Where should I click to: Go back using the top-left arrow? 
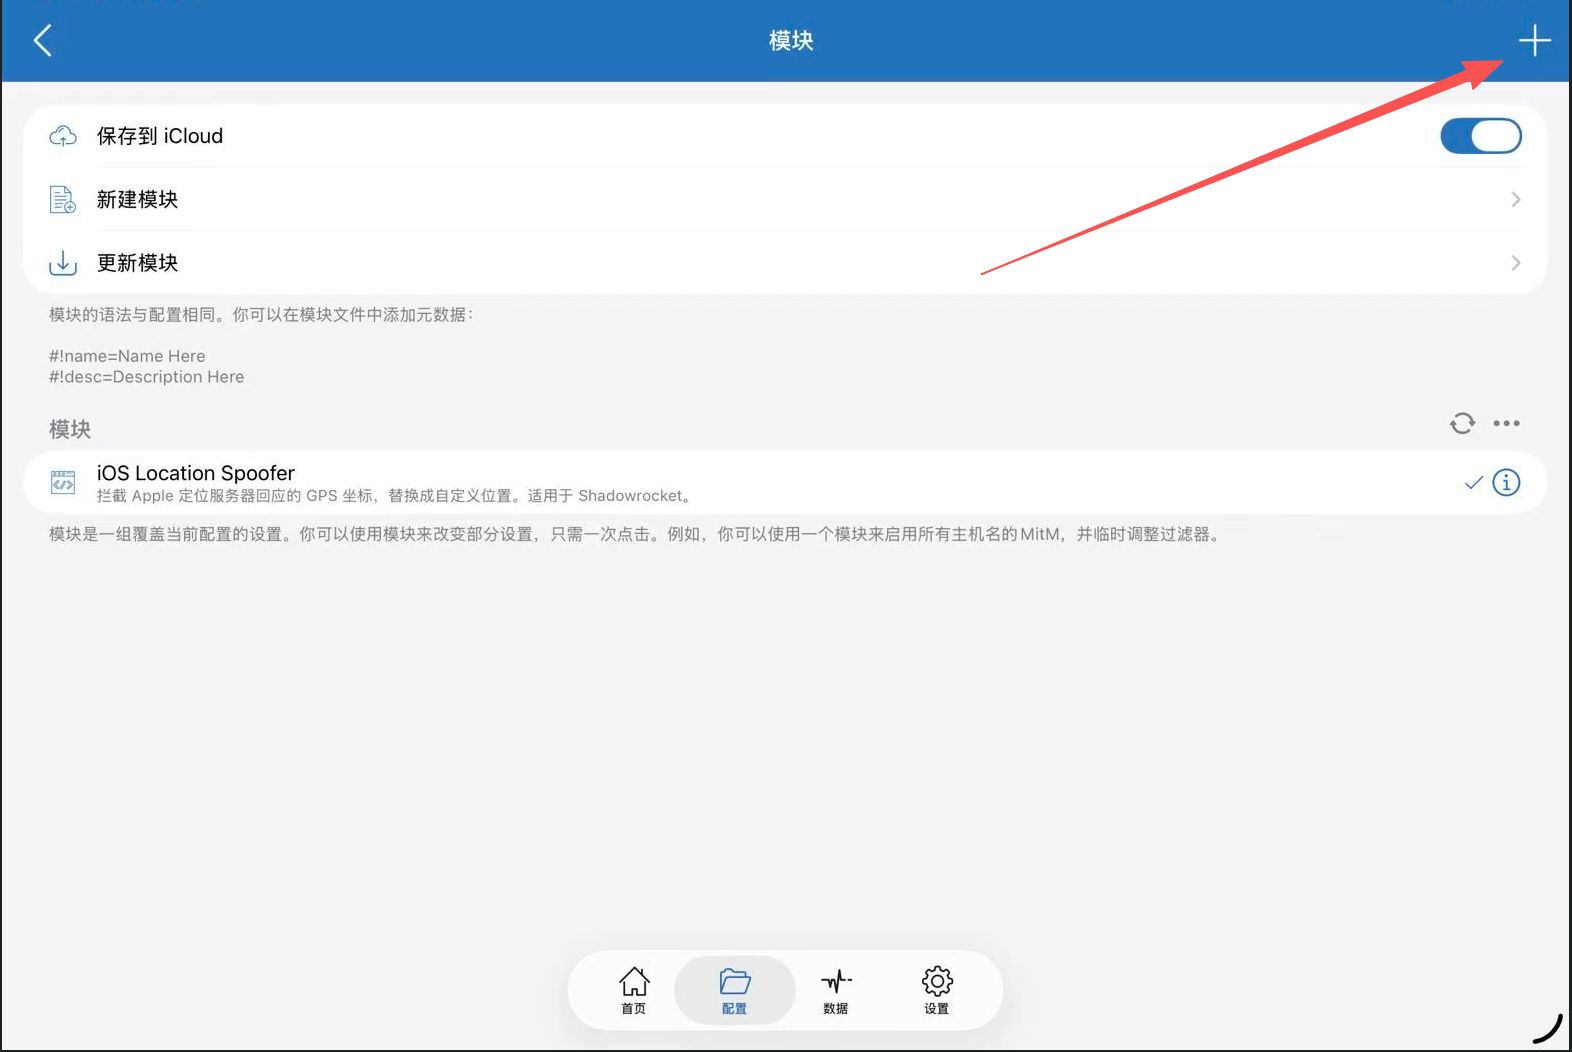click(x=42, y=41)
